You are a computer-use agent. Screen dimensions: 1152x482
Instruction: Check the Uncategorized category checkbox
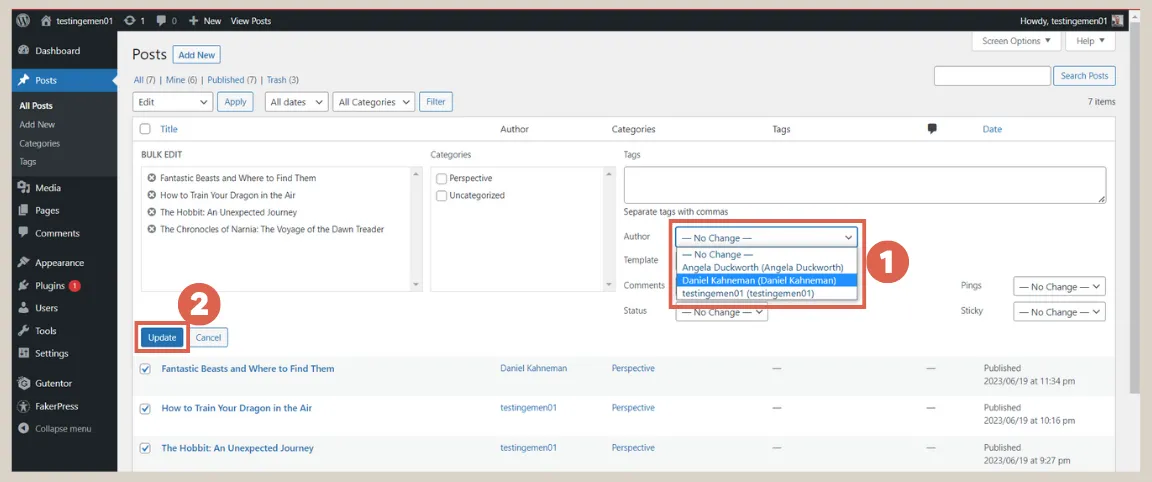pyautogui.click(x=442, y=196)
